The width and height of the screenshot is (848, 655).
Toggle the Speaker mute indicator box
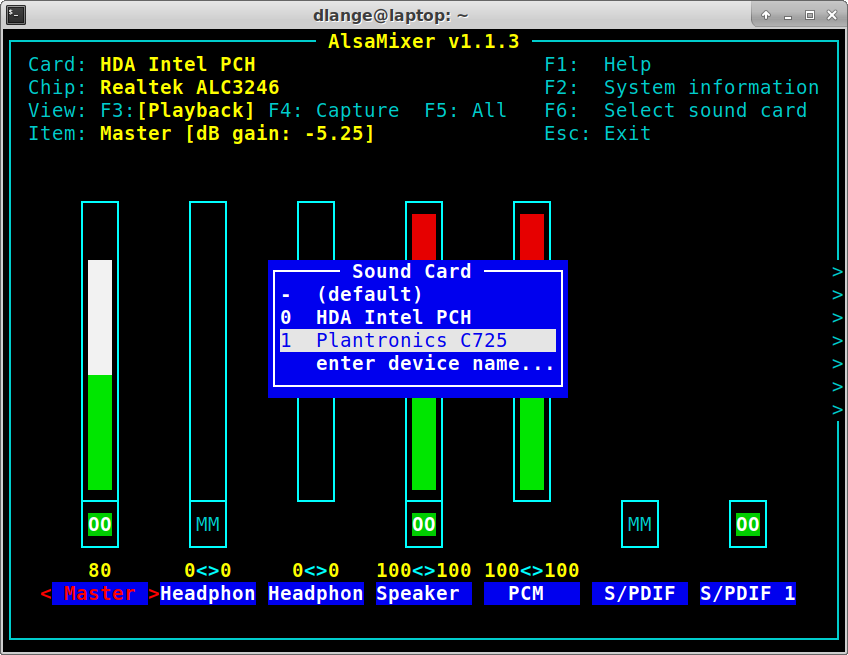424,524
